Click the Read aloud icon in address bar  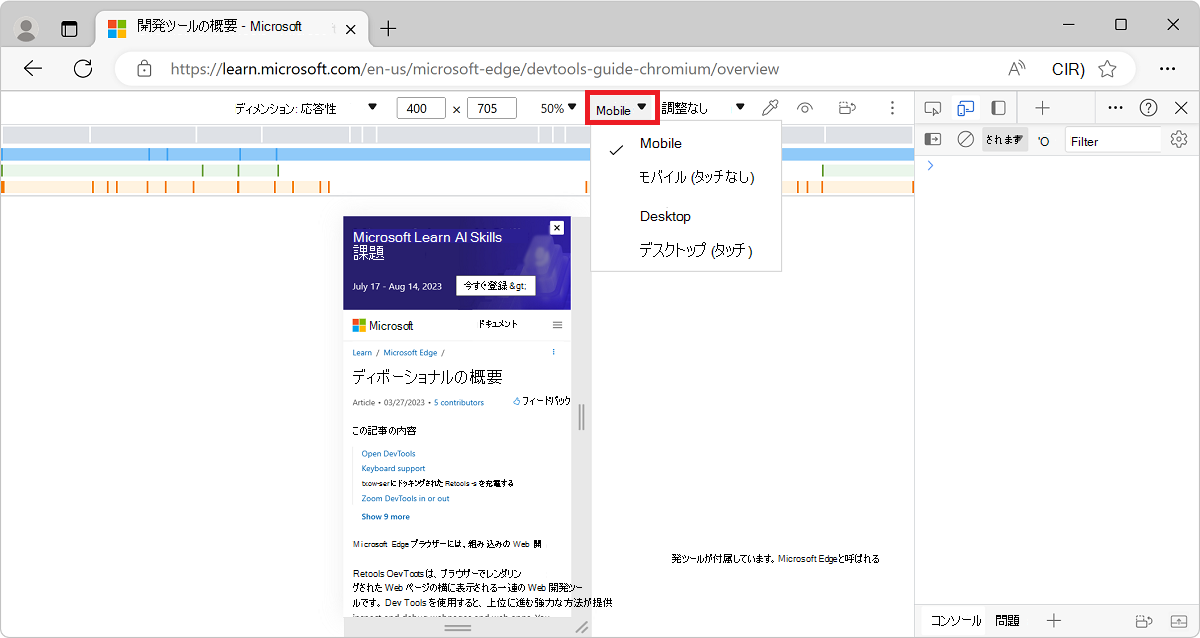click(x=1017, y=69)
